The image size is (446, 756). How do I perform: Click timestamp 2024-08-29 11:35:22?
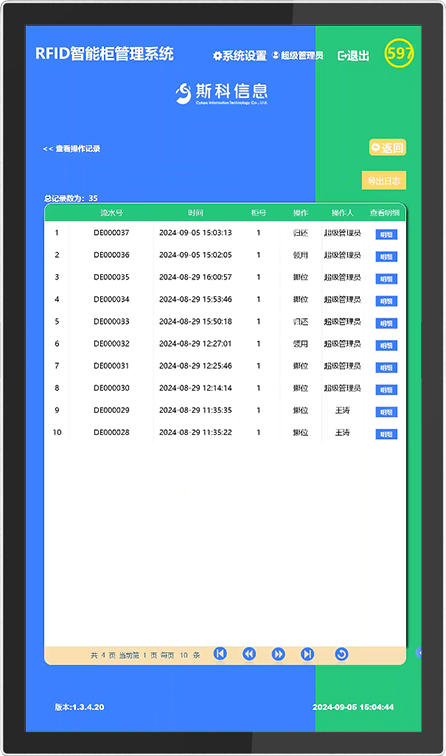point(195,432)
